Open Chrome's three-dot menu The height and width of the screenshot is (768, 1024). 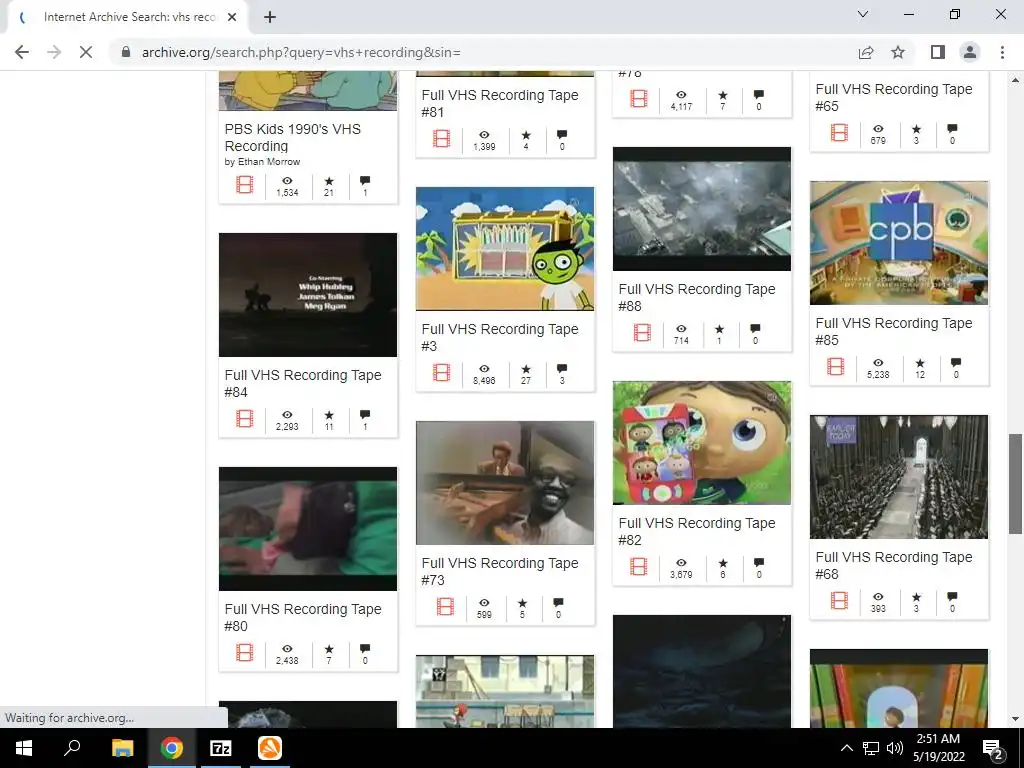1002,52
